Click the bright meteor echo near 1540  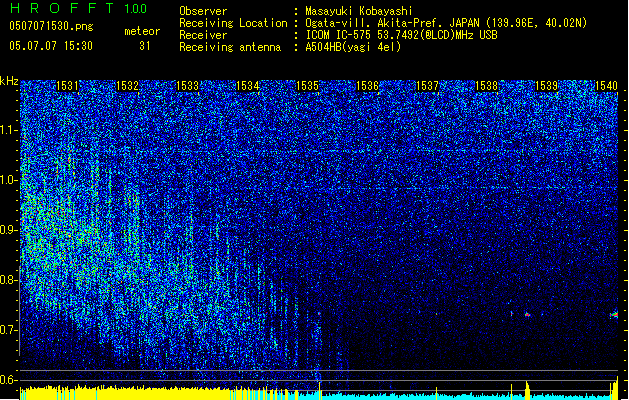(x=614, y=315)
